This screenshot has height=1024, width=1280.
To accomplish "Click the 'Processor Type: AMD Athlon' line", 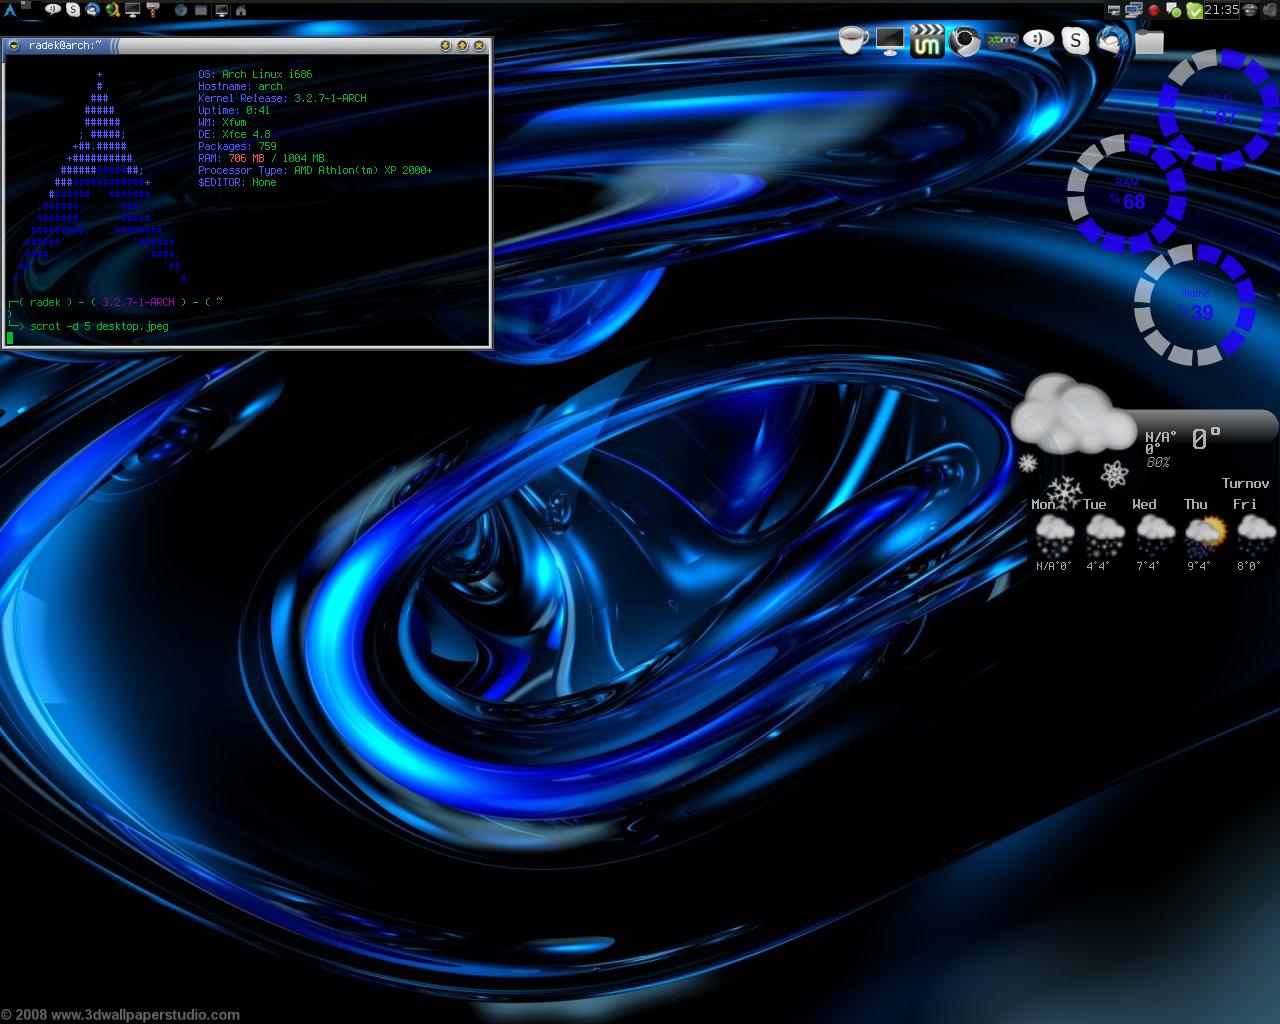I will coord(315,170).
